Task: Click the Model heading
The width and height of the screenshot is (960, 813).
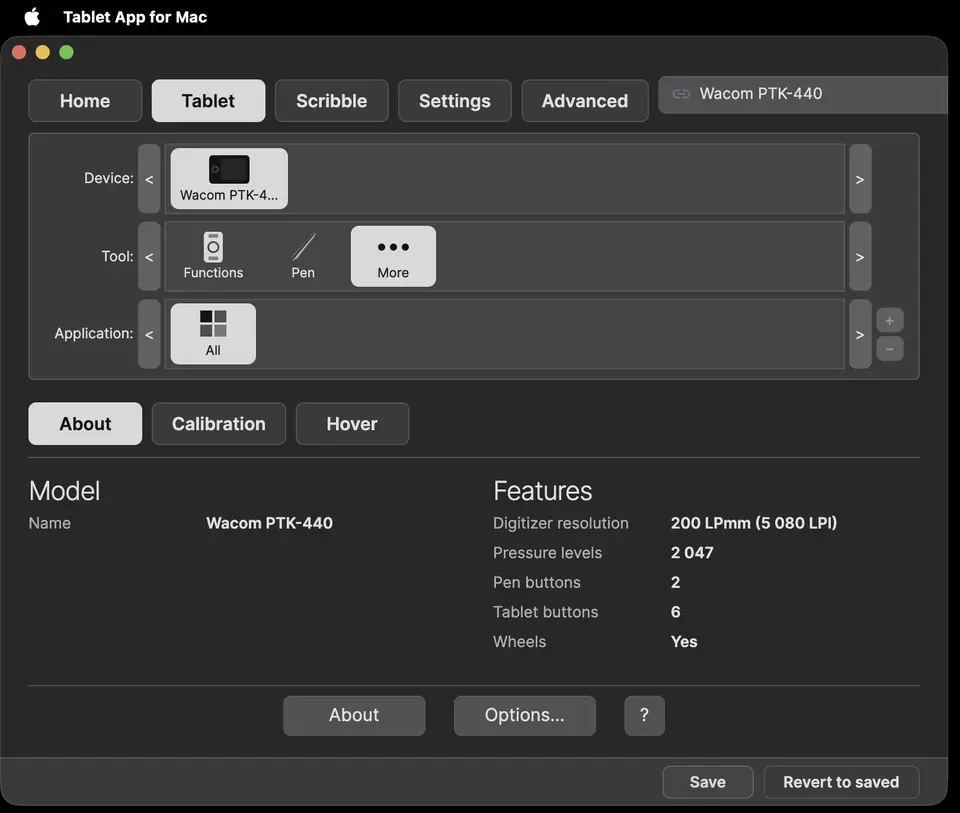Action: 64,491
